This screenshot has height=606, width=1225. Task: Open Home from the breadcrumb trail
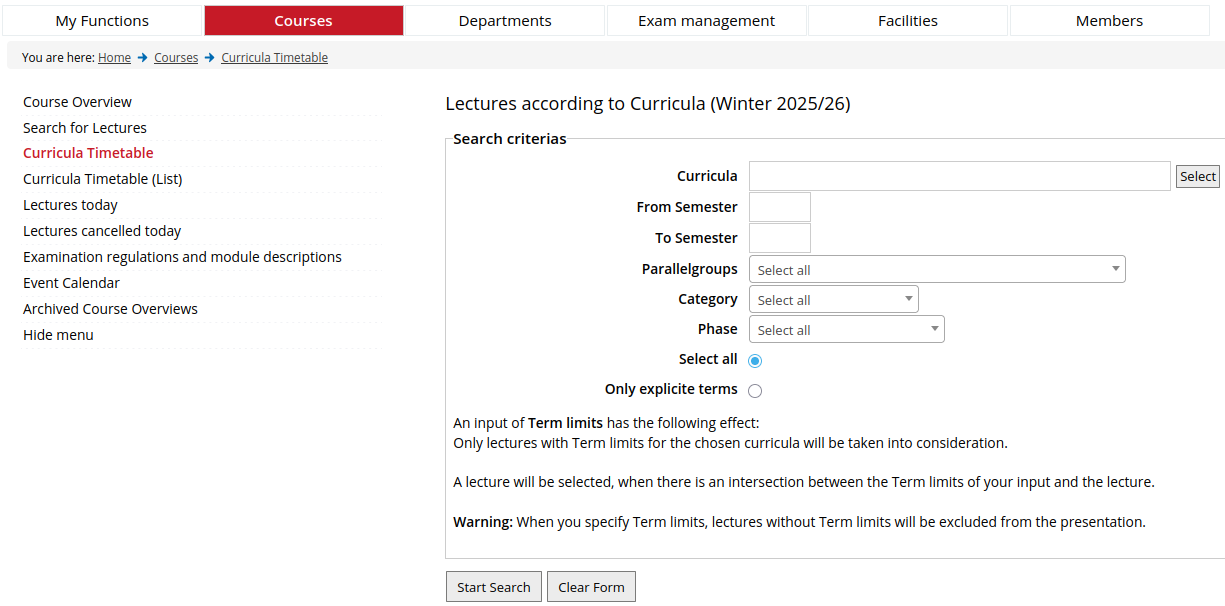point(114,57)
